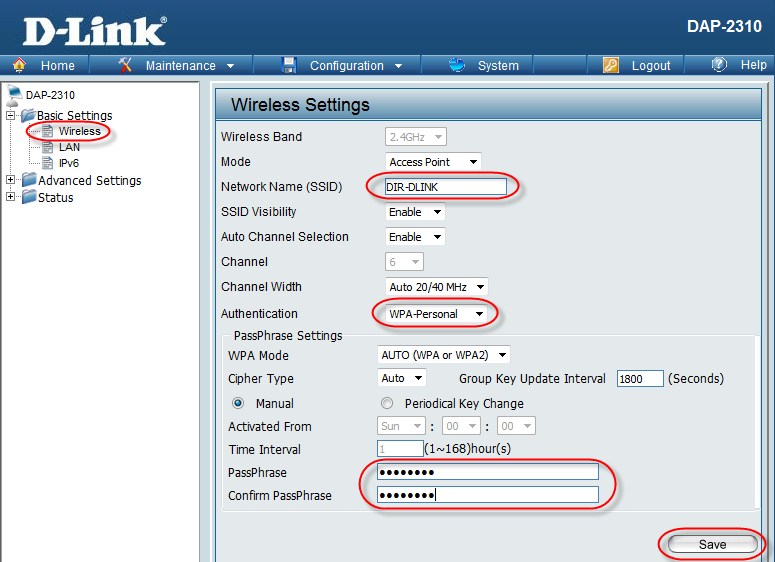
Task: Select the Manual radio button
Action: 238,403
